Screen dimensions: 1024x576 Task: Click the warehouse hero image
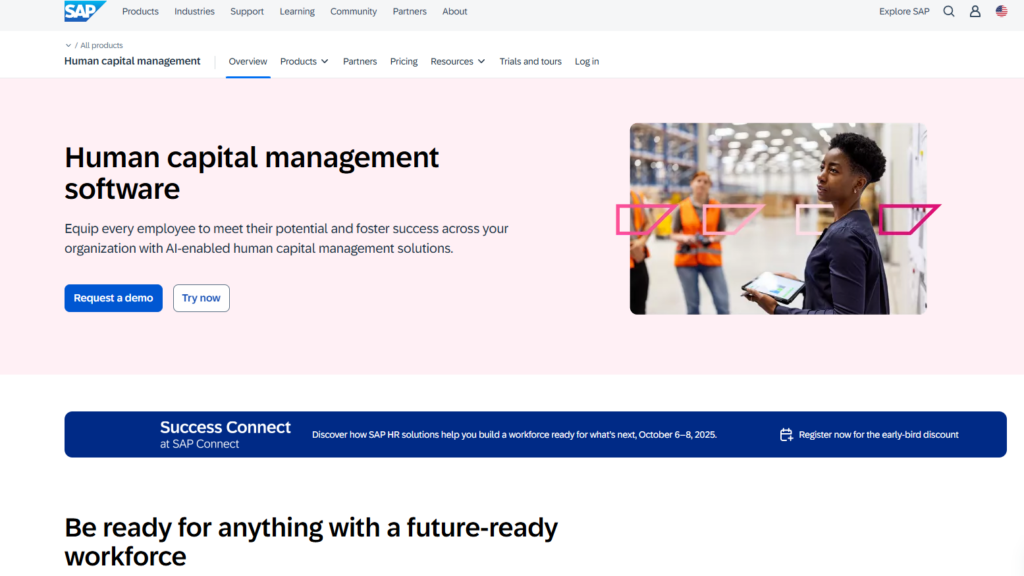778,218
